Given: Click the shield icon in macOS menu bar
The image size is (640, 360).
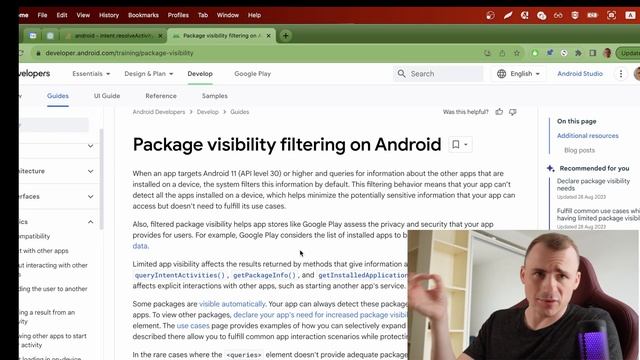Looking at the screenshot, I should click(x=575, y=16).
